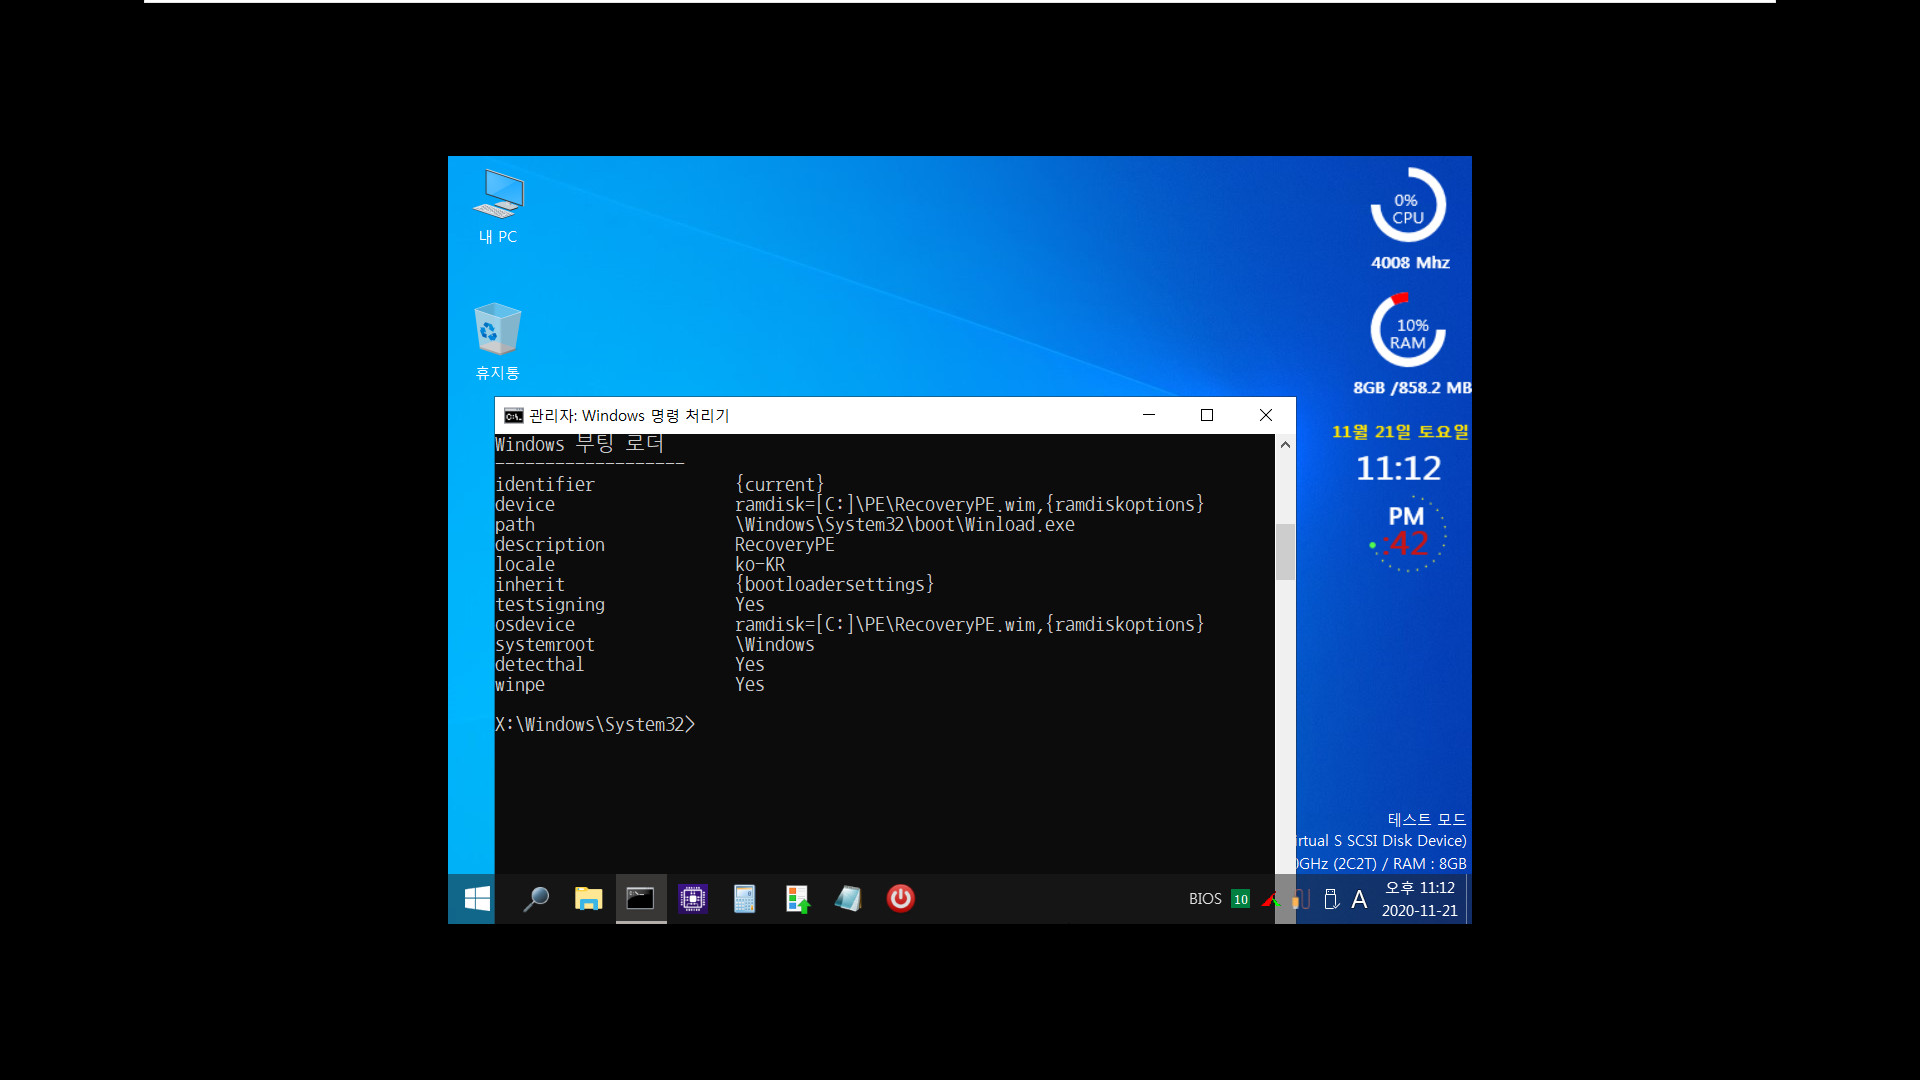The image size is (1920, 1080).
Task: Click the CPU usage gauge widget
Action: [x=1408, y=206]
